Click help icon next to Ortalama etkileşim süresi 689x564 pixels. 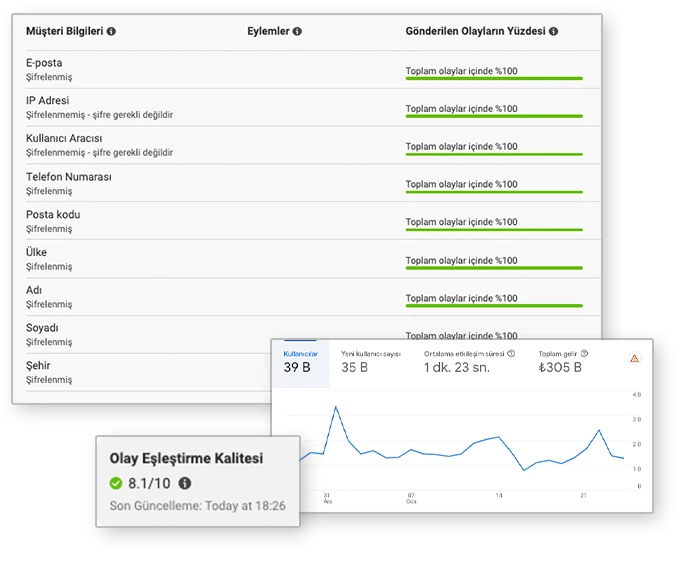tap(511, 354)
